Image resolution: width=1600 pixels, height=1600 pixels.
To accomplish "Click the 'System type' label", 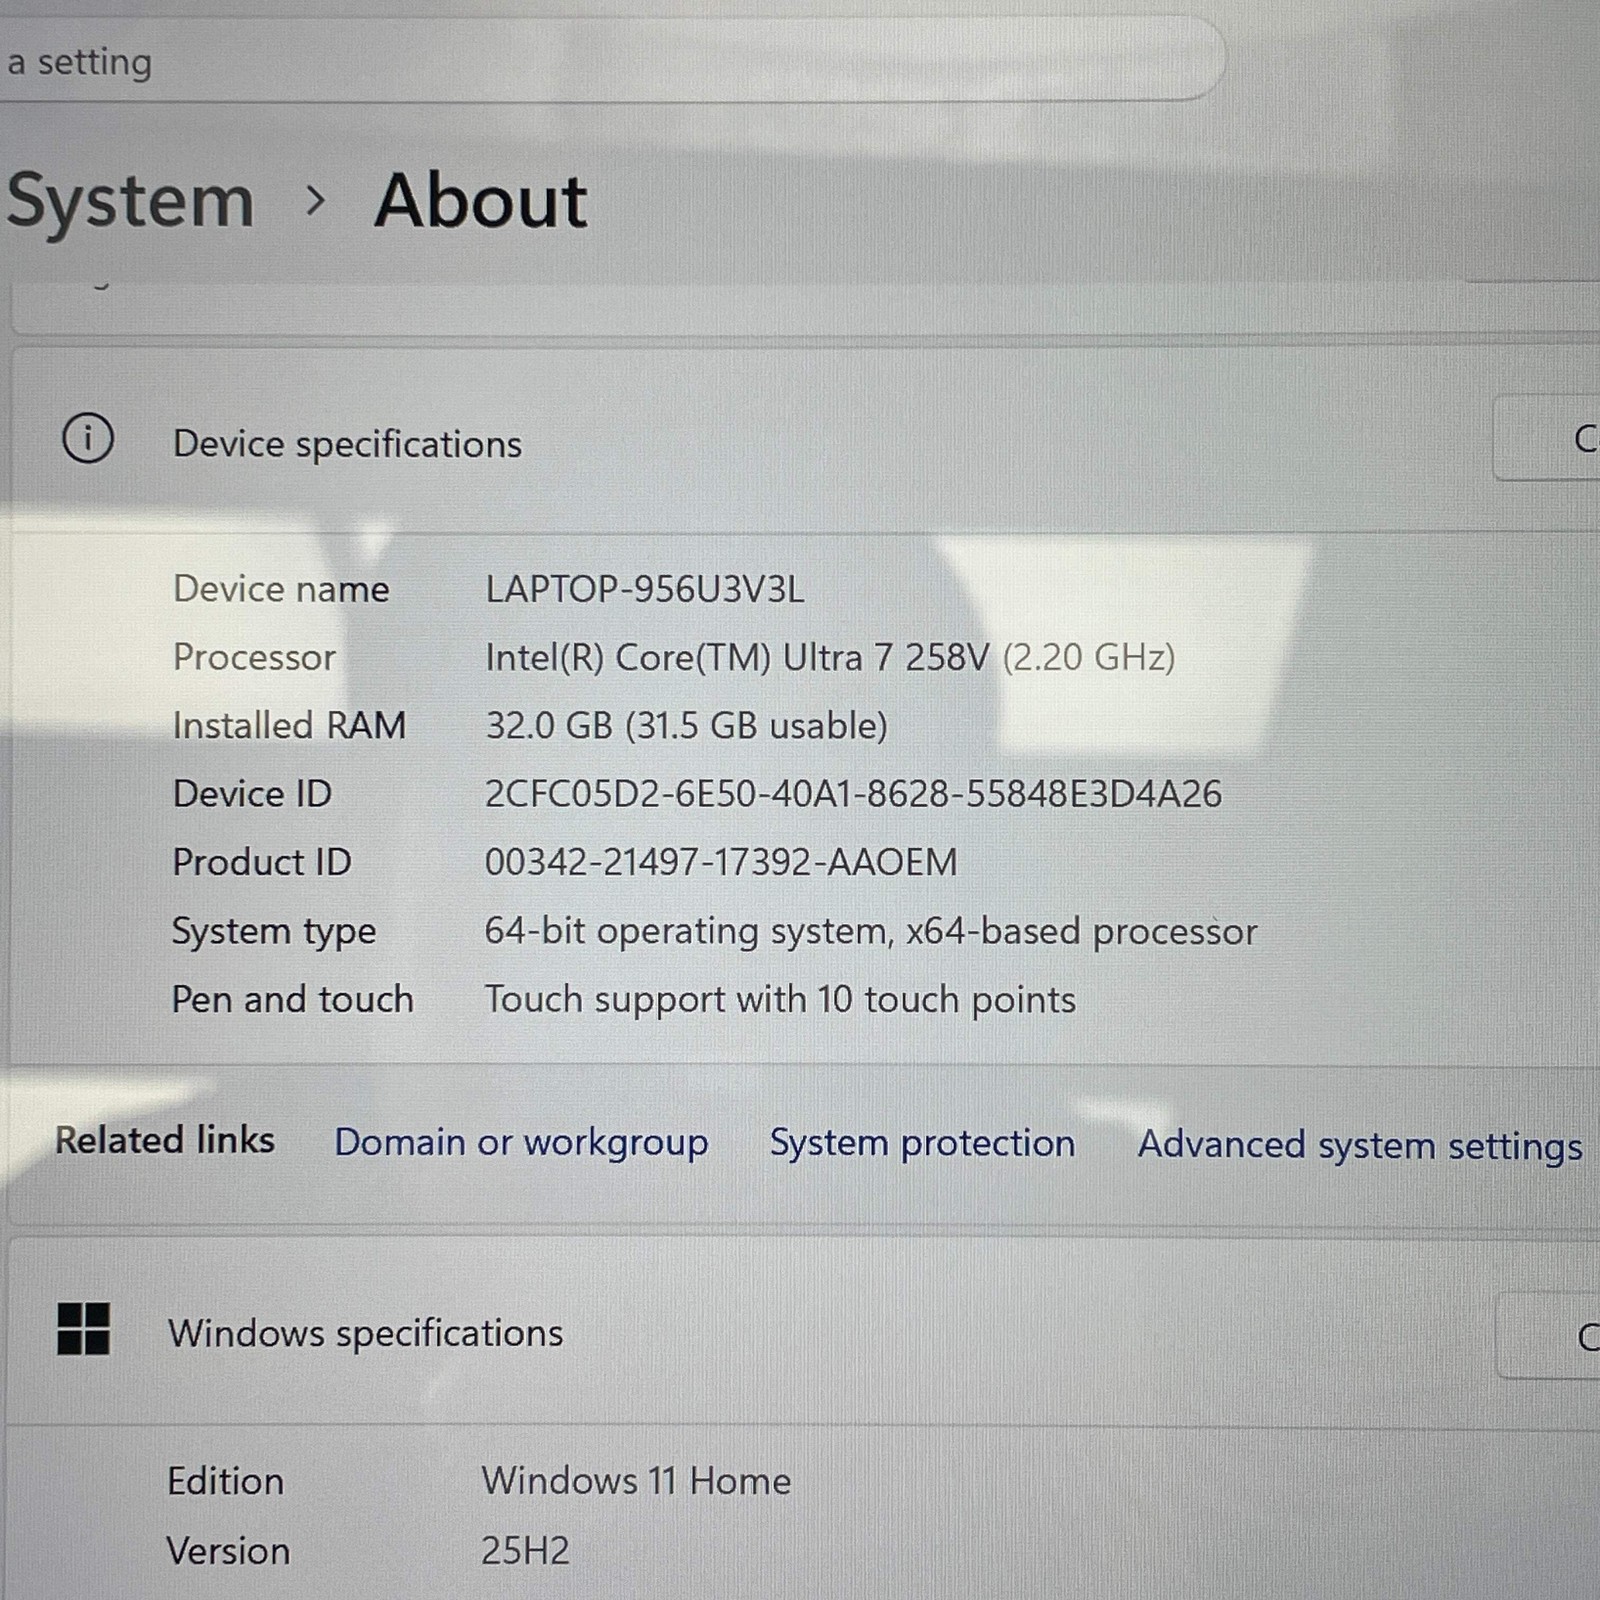I will point(274,932).
